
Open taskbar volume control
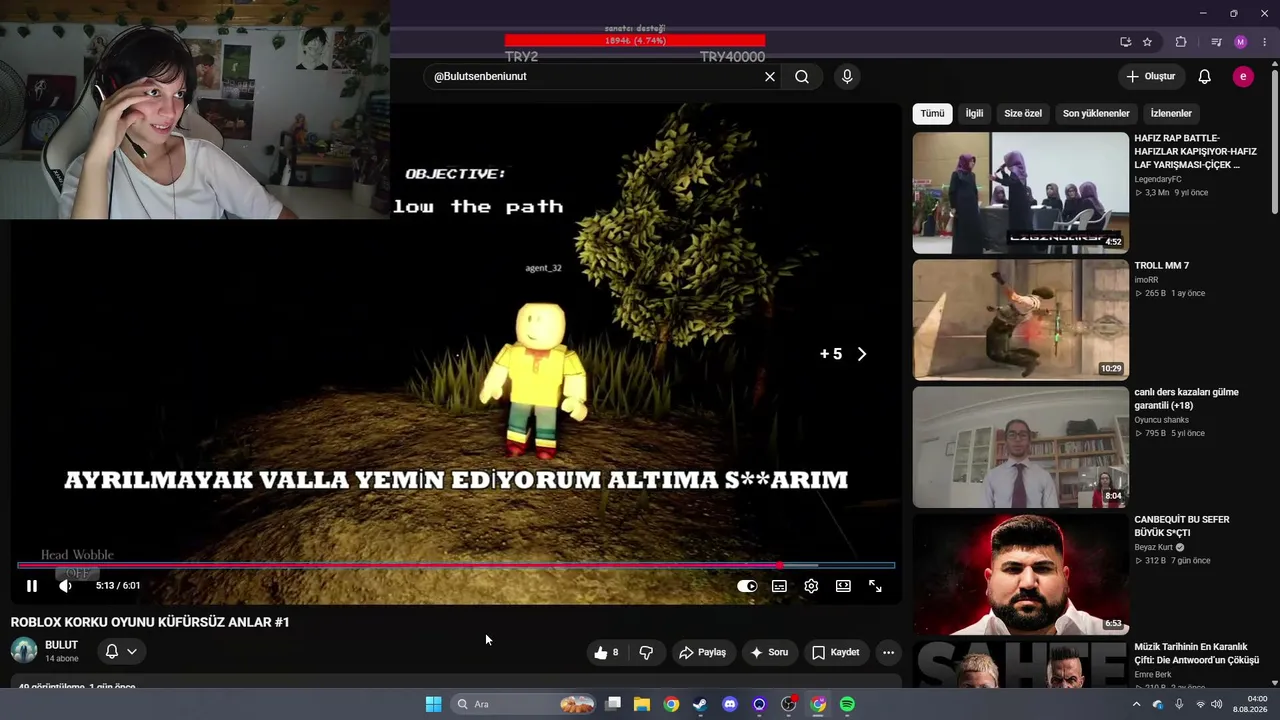tap(1216, 704)
